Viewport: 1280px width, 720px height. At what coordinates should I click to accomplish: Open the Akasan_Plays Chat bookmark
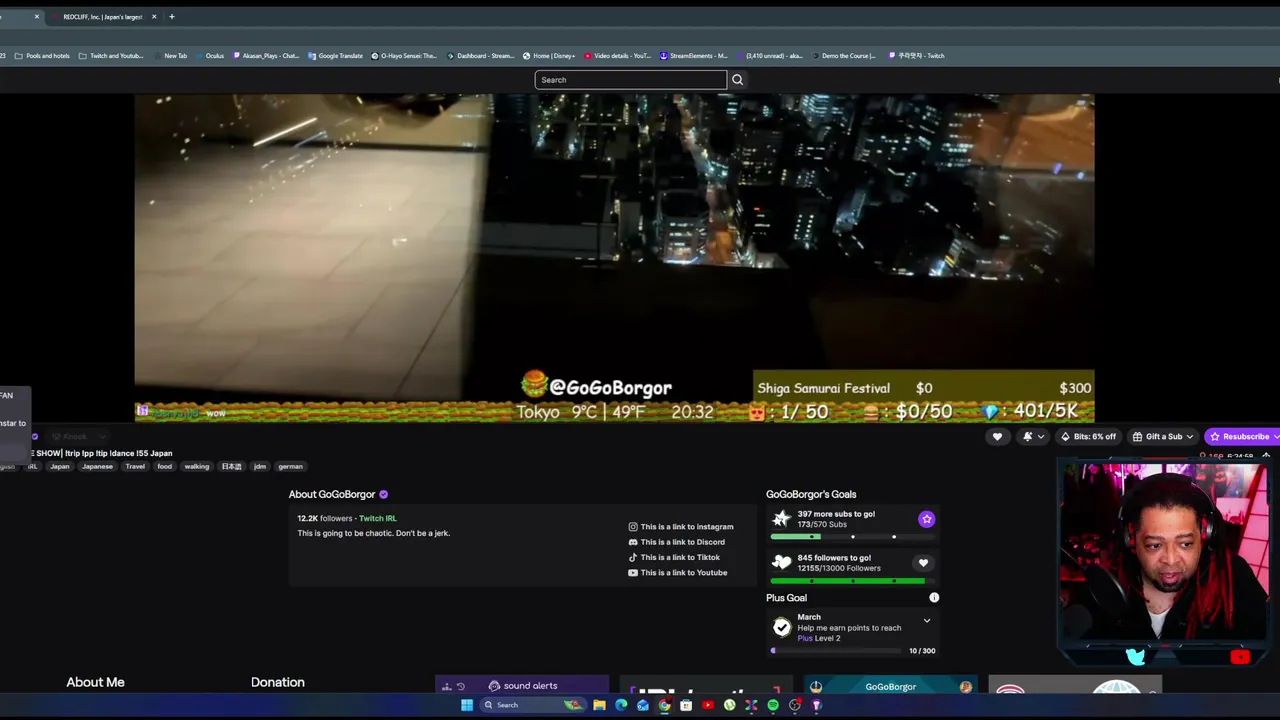point(265,56)
